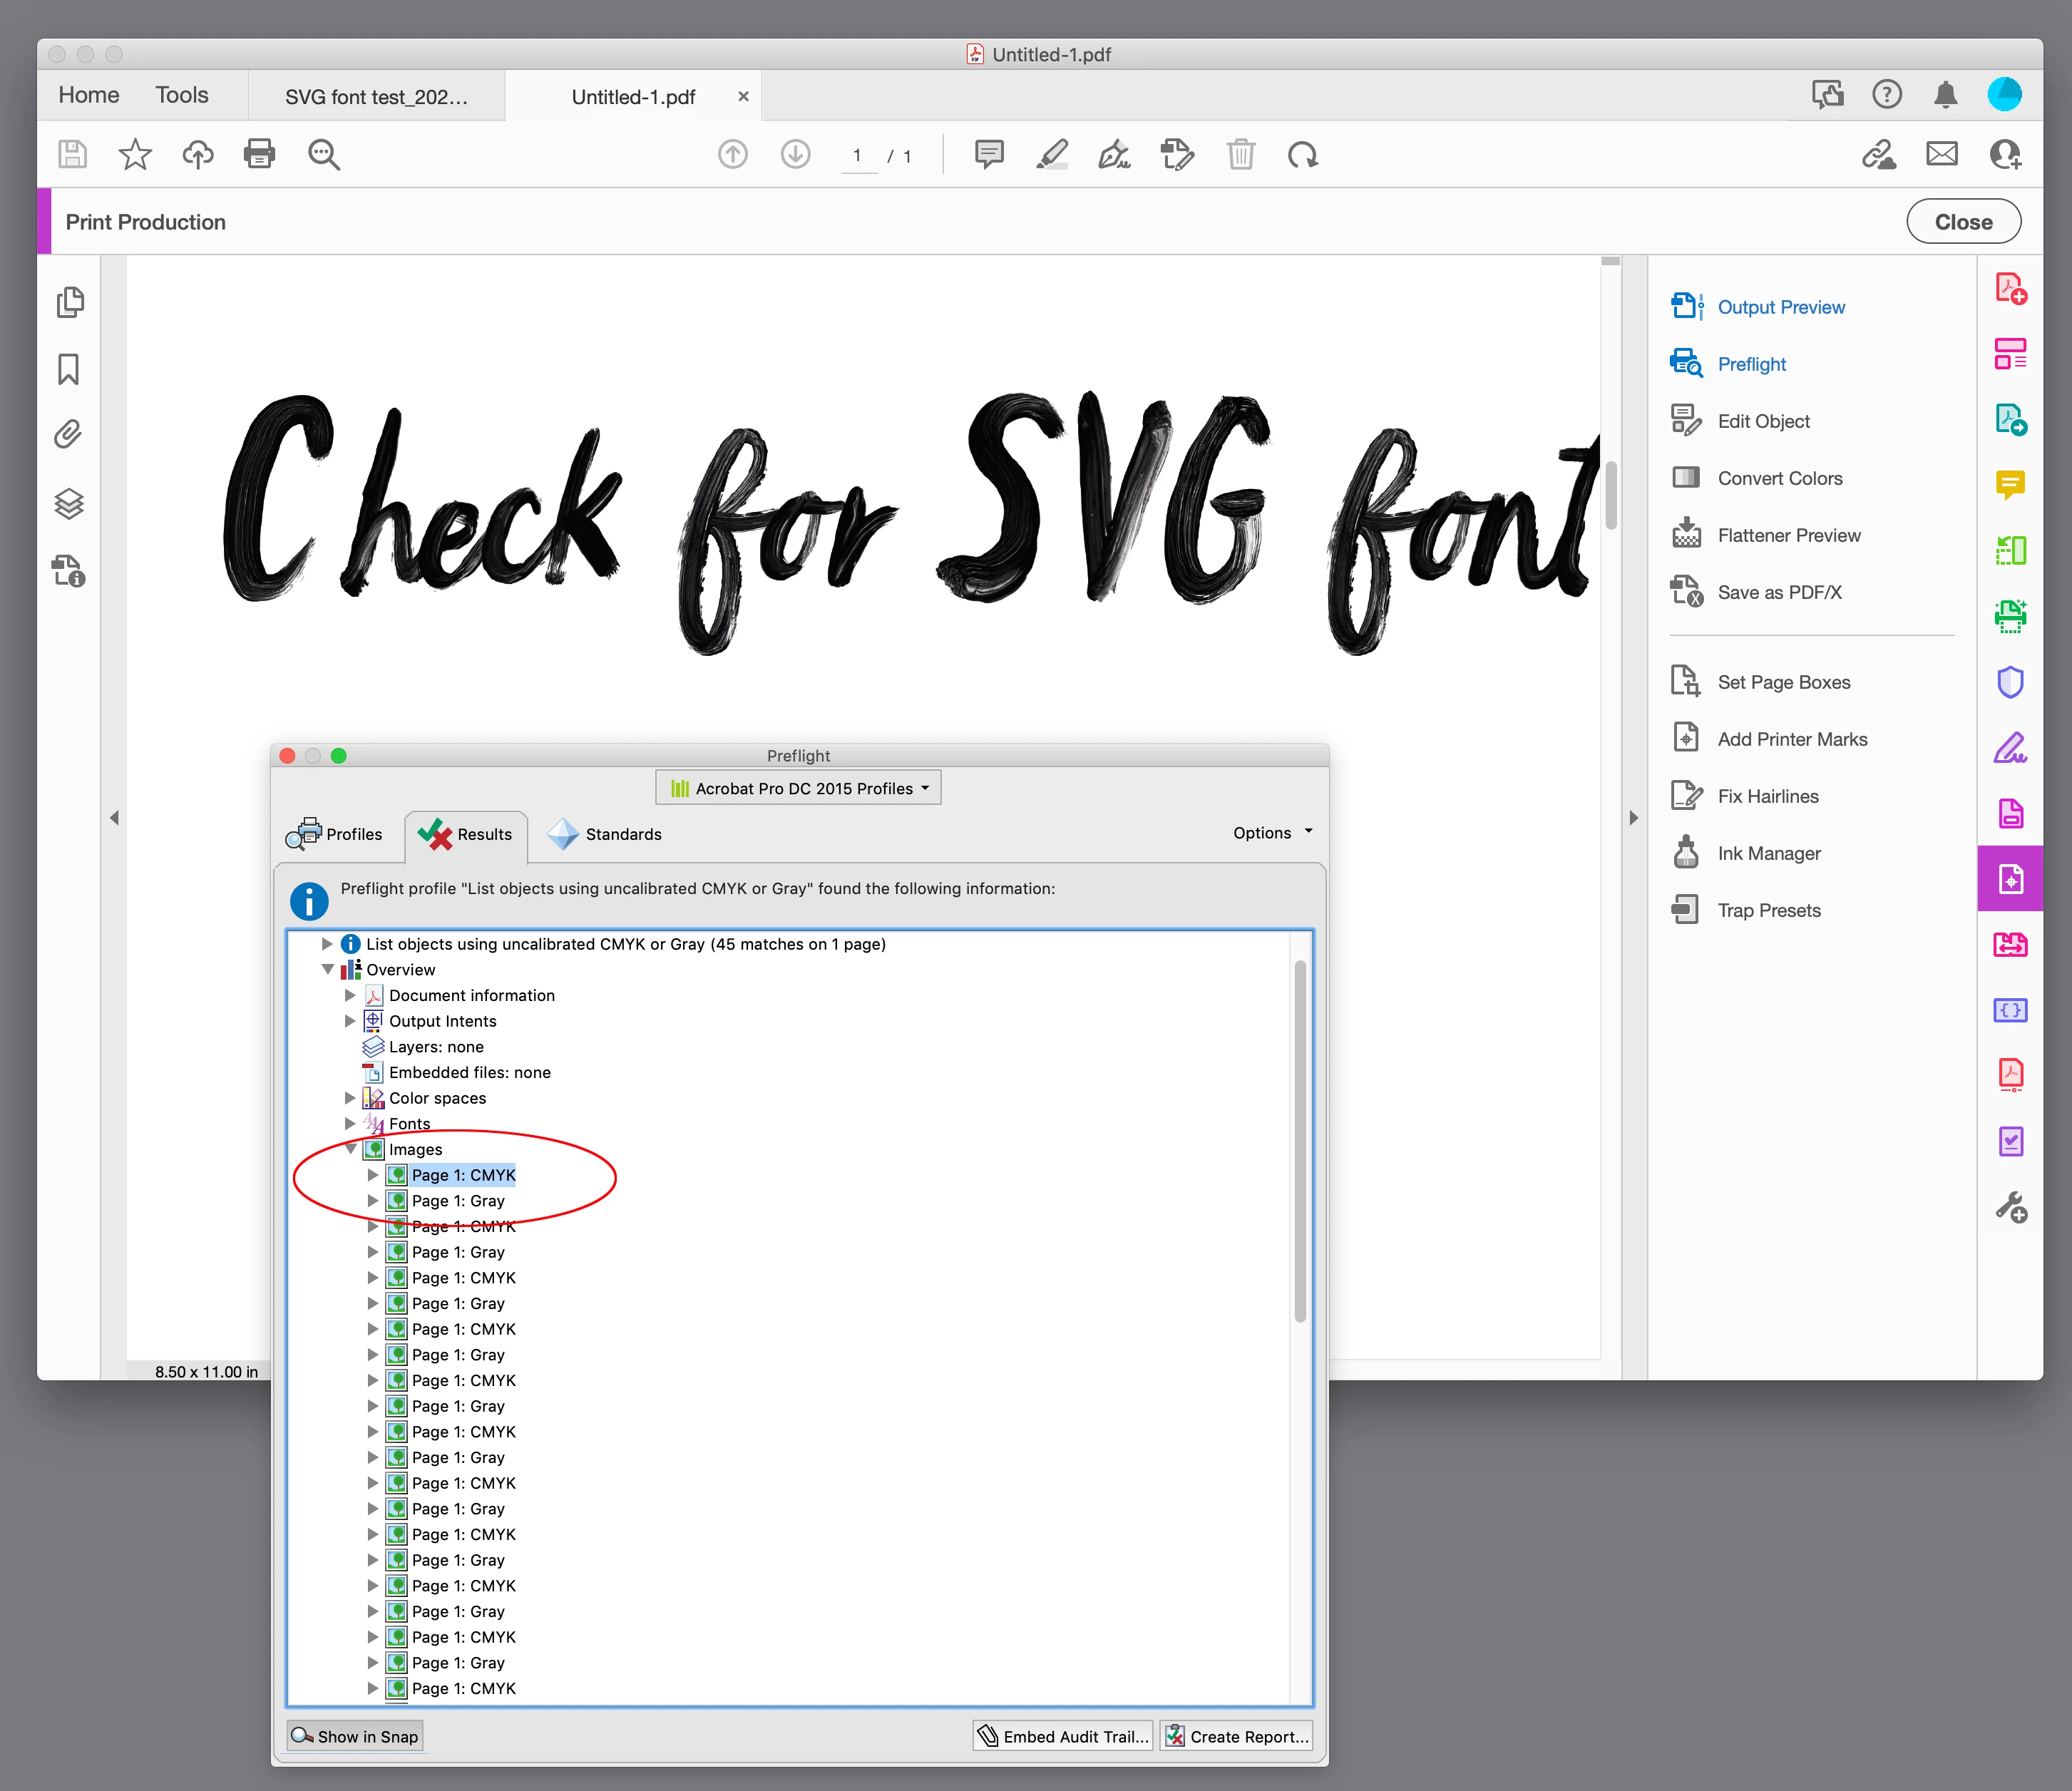Open Acrobat Pro DC 2015 Profiles dropdown
Screen dimensions: 2072x1791
[799, 788]
